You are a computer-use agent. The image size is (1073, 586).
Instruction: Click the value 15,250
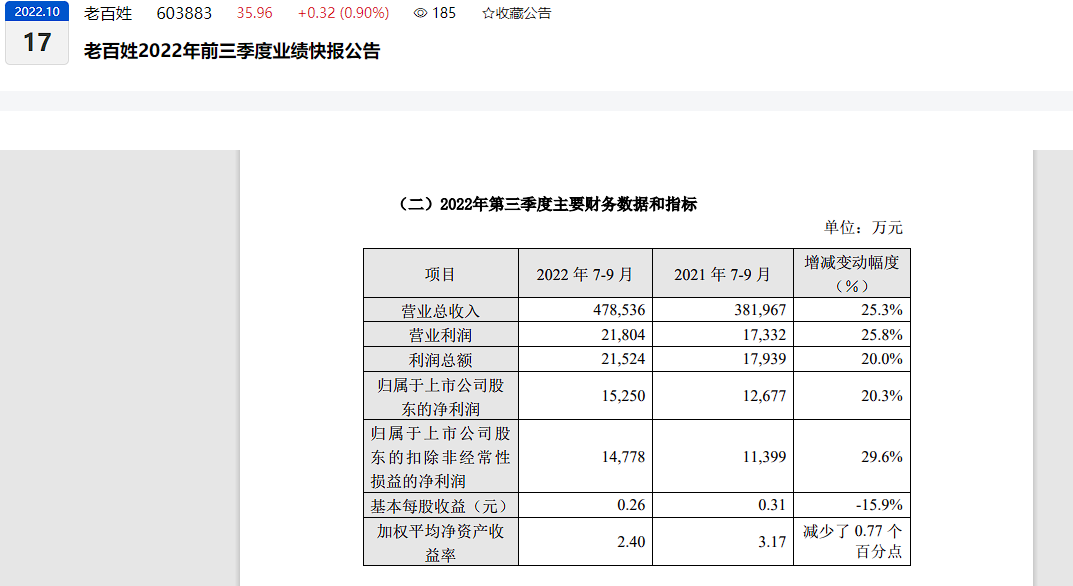623,396
